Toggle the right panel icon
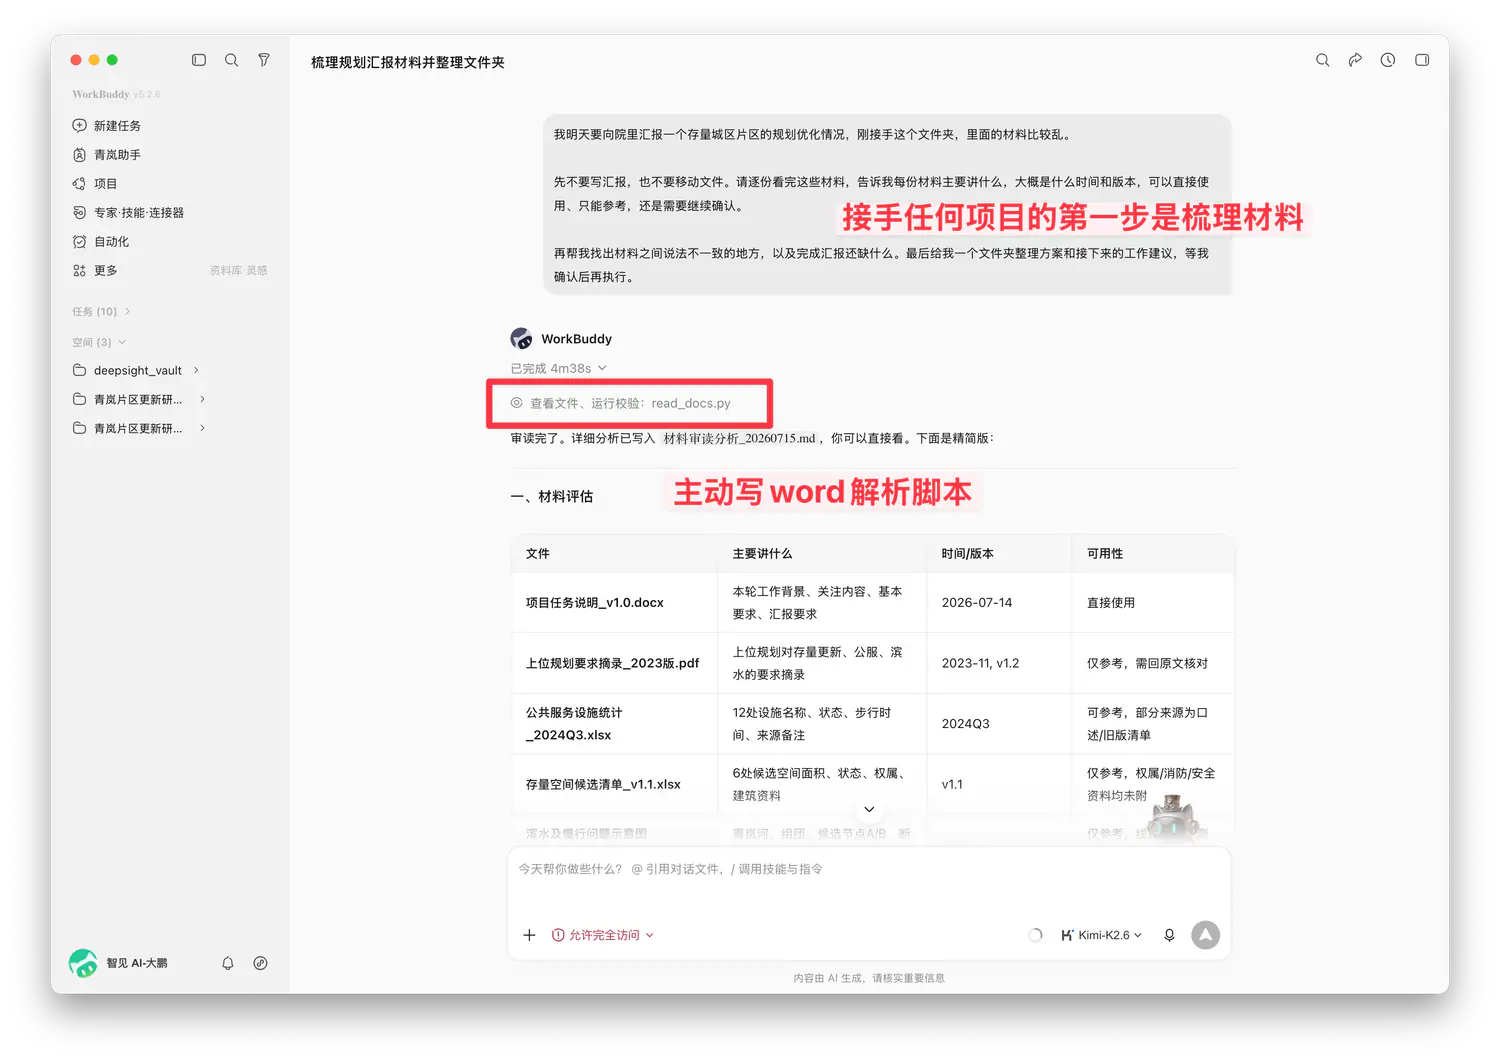 pyautogui.click(x=1422, y=60)
